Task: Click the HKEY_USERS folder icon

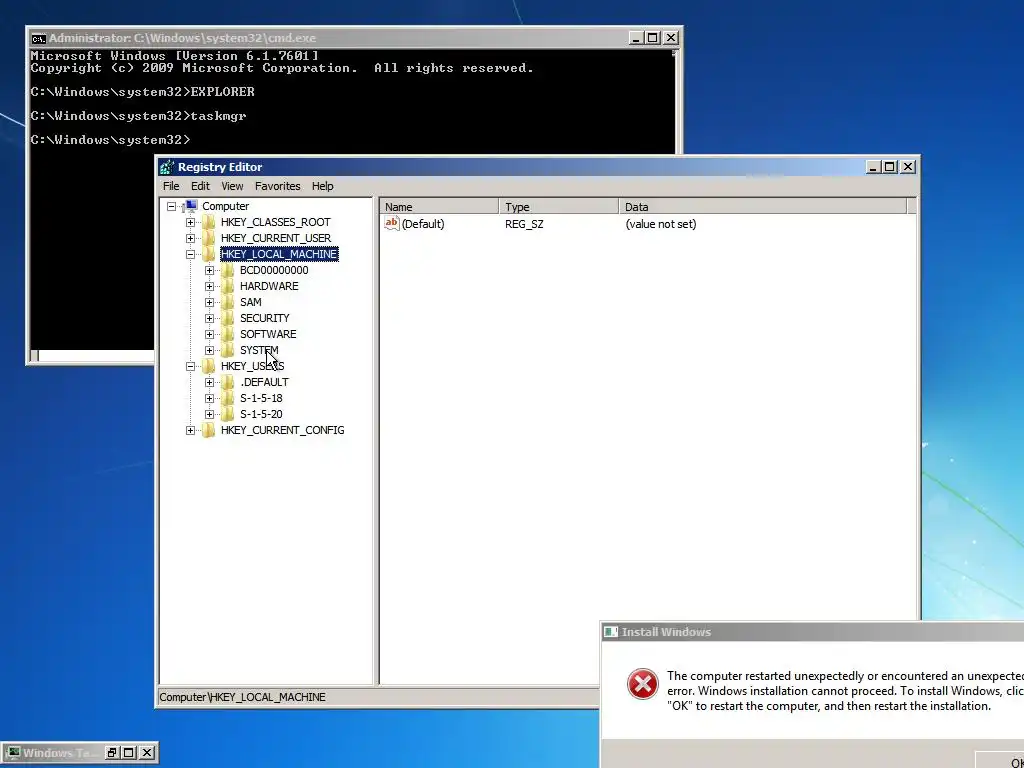Action: click(208, 366)
